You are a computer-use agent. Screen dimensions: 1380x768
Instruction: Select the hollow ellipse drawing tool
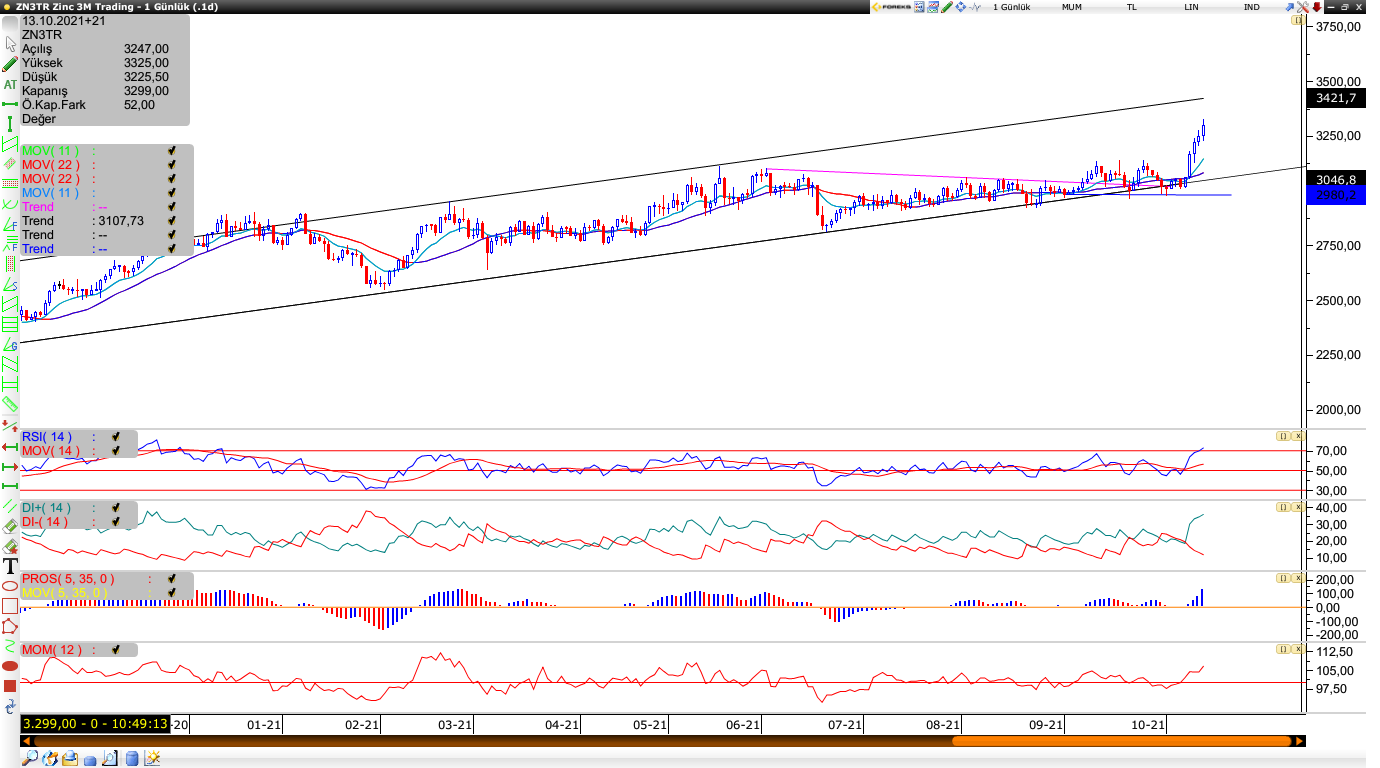coord(10,586)
